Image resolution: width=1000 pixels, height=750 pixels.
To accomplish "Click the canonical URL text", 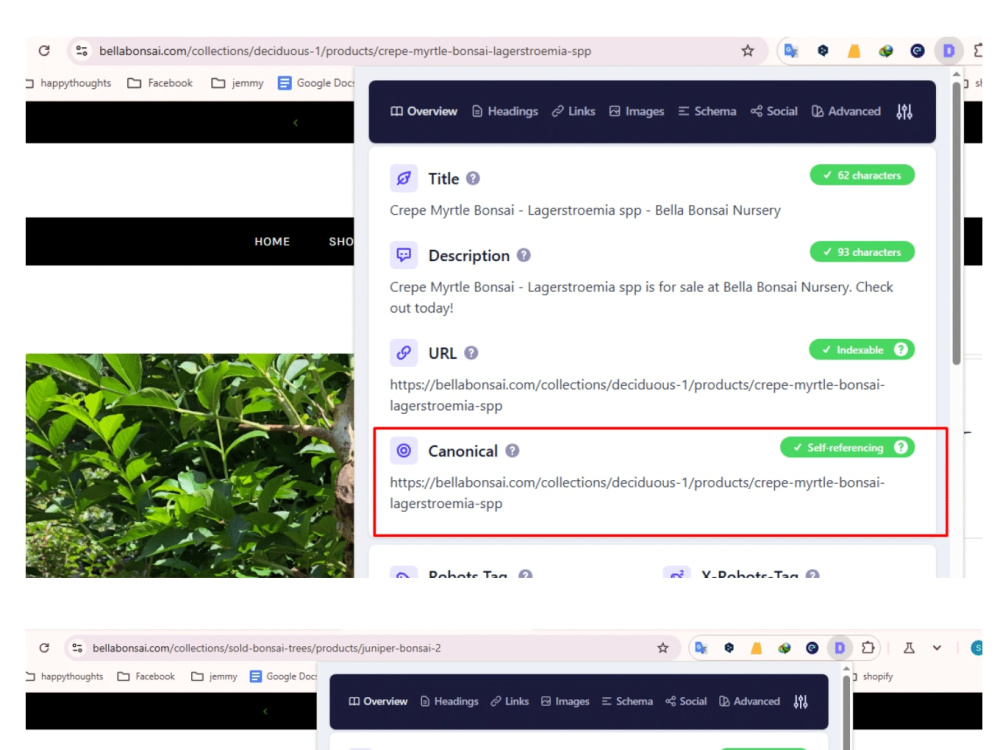I will 637,493.
